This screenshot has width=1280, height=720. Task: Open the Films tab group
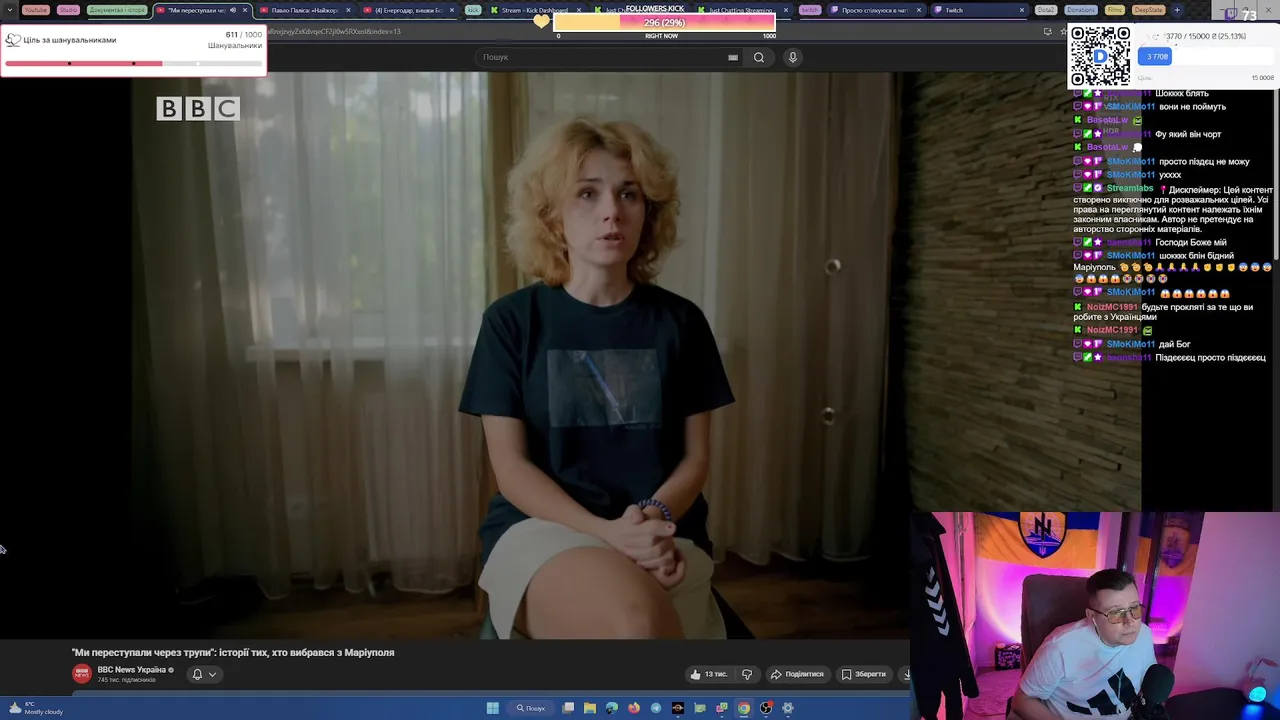coord(1115,10)
